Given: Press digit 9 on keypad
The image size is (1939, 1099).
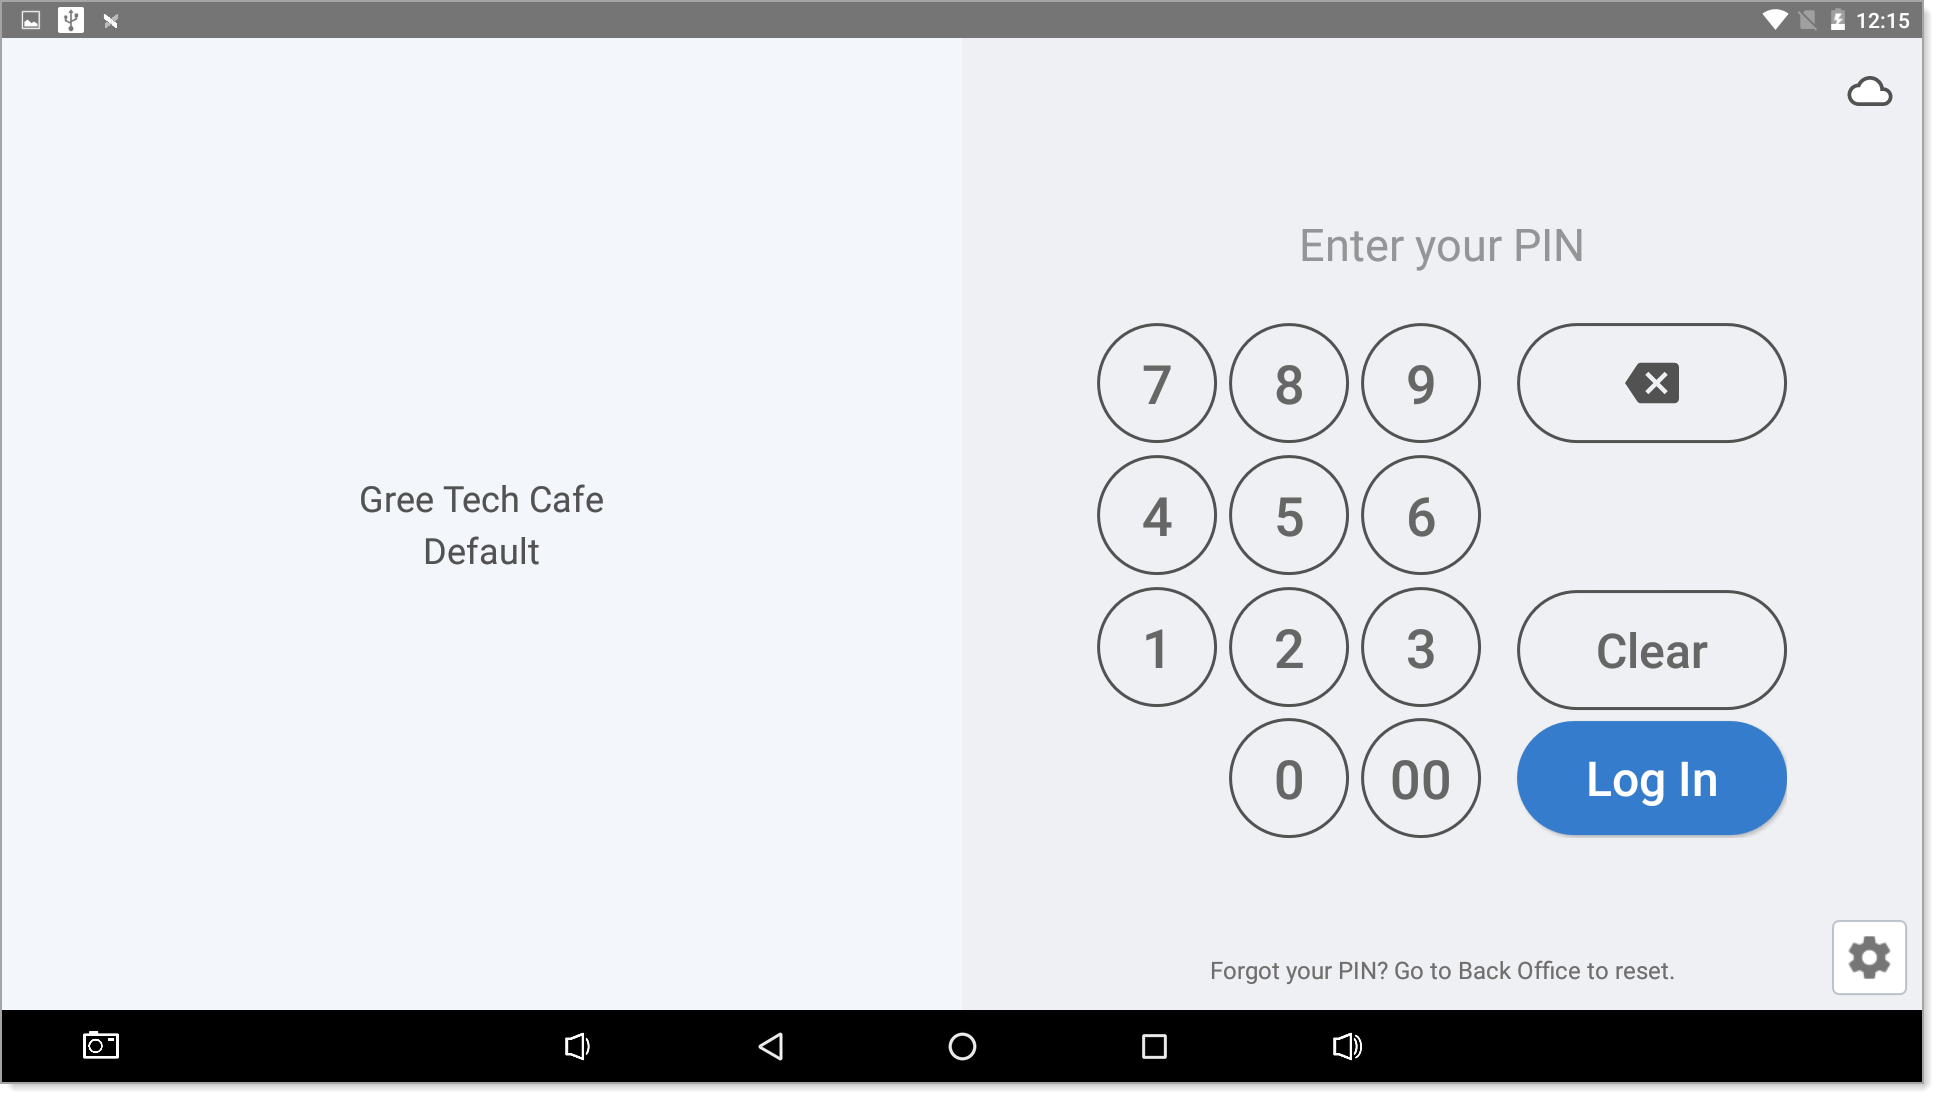Looking at the screenshot, I should [x=1420, y=384].
